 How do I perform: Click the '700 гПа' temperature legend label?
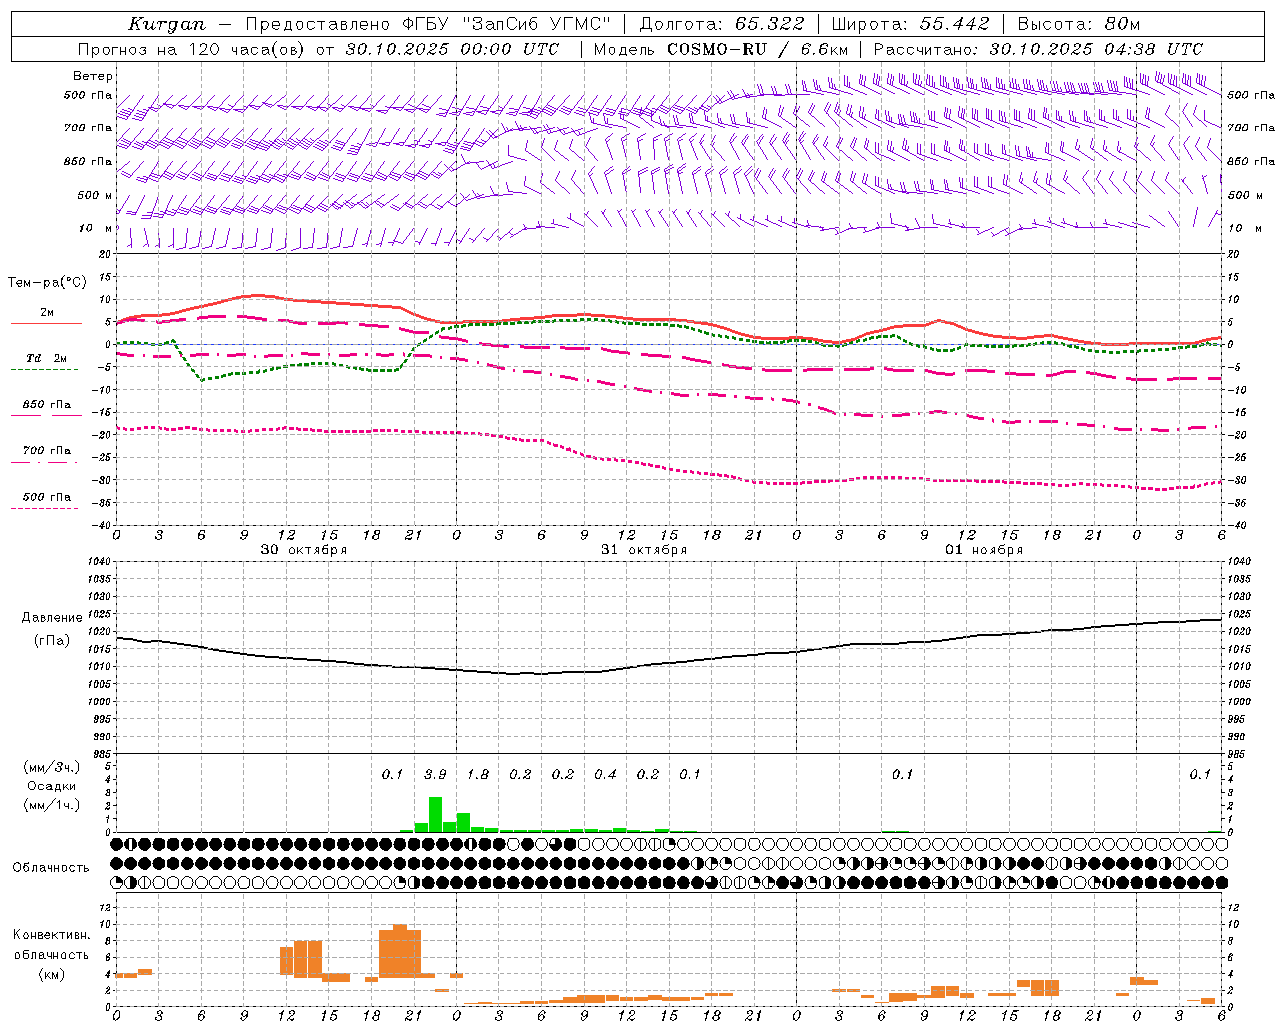coord(47,451)
